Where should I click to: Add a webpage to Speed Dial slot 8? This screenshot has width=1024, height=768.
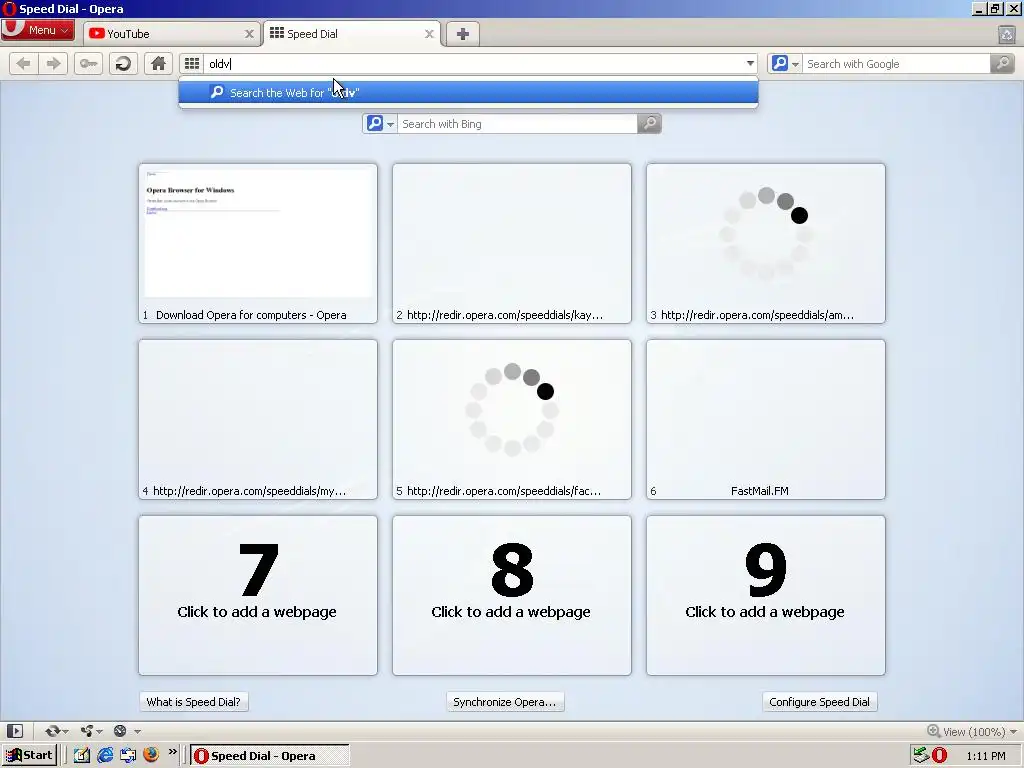(x=512, y=595)
